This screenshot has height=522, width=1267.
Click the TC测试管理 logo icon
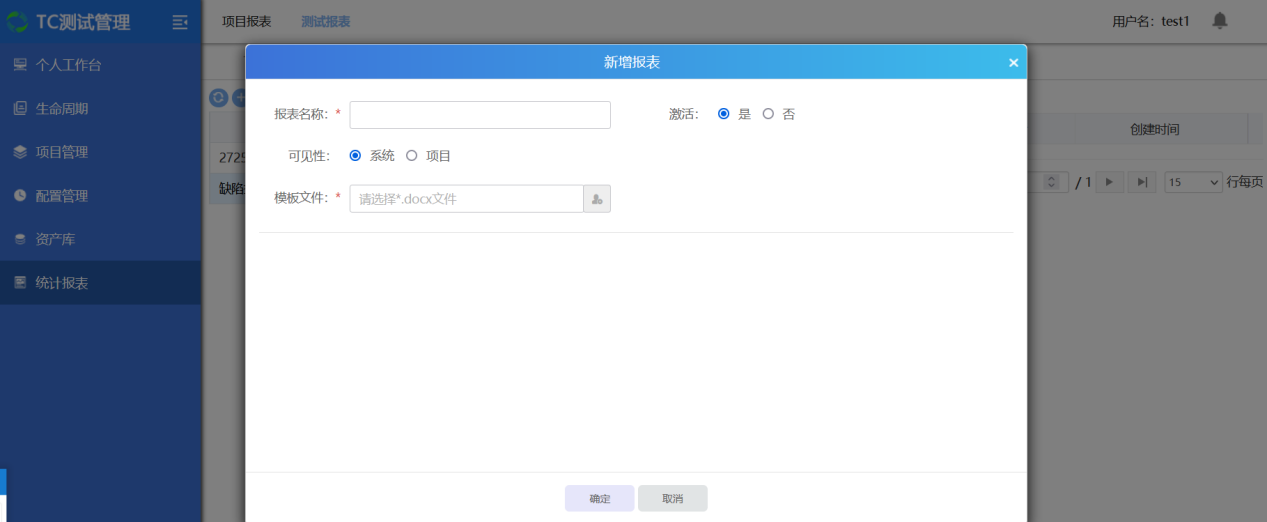pos(18,22)
